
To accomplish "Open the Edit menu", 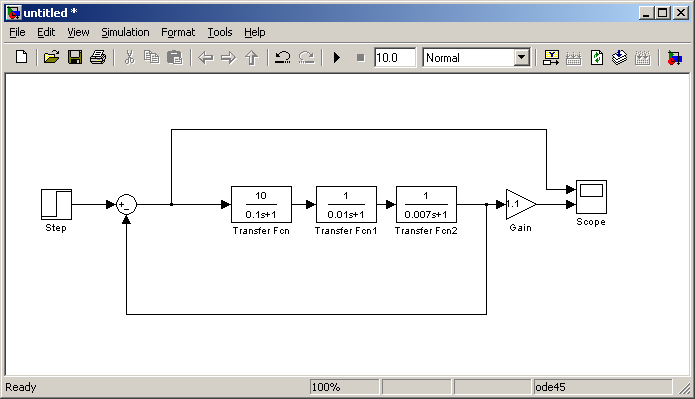I will click(x=46, y=32).
